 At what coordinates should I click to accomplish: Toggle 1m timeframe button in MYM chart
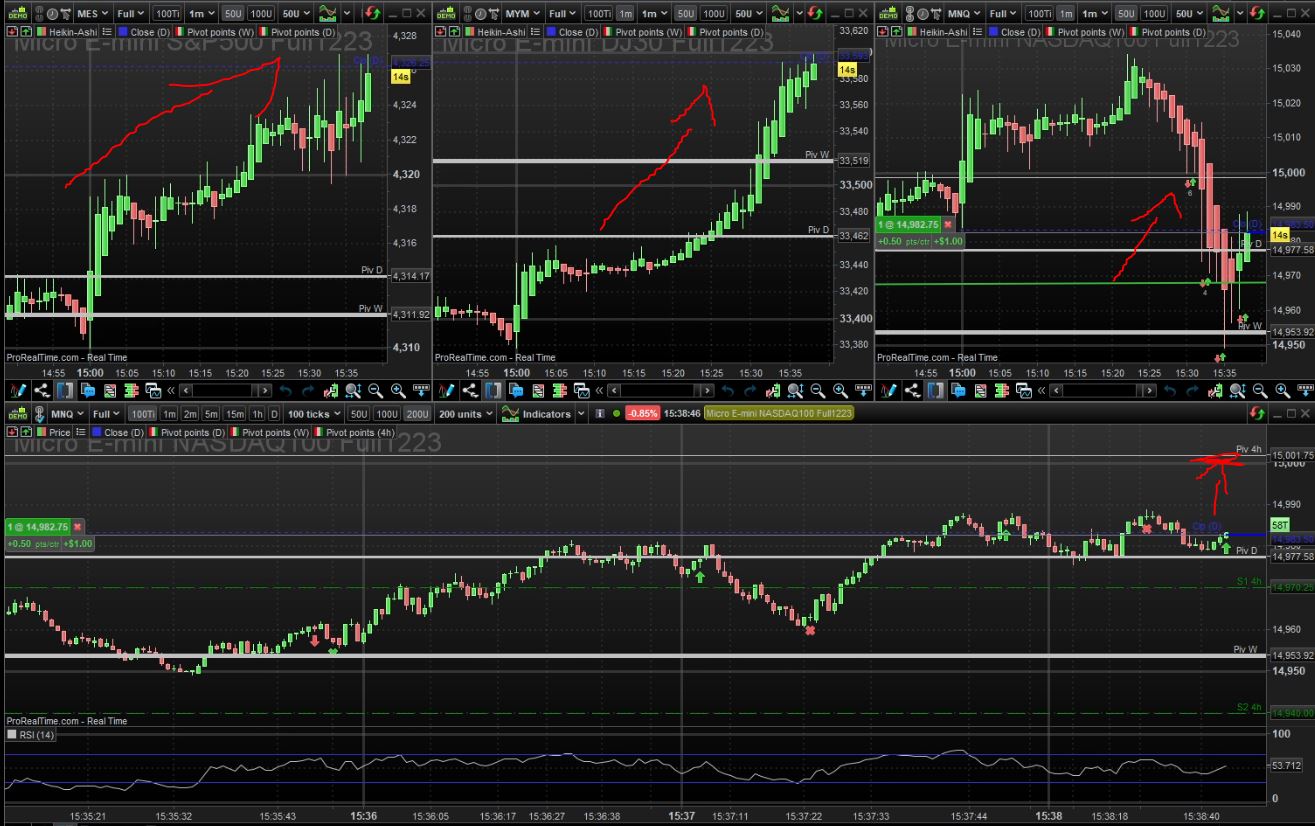(626, 13)
